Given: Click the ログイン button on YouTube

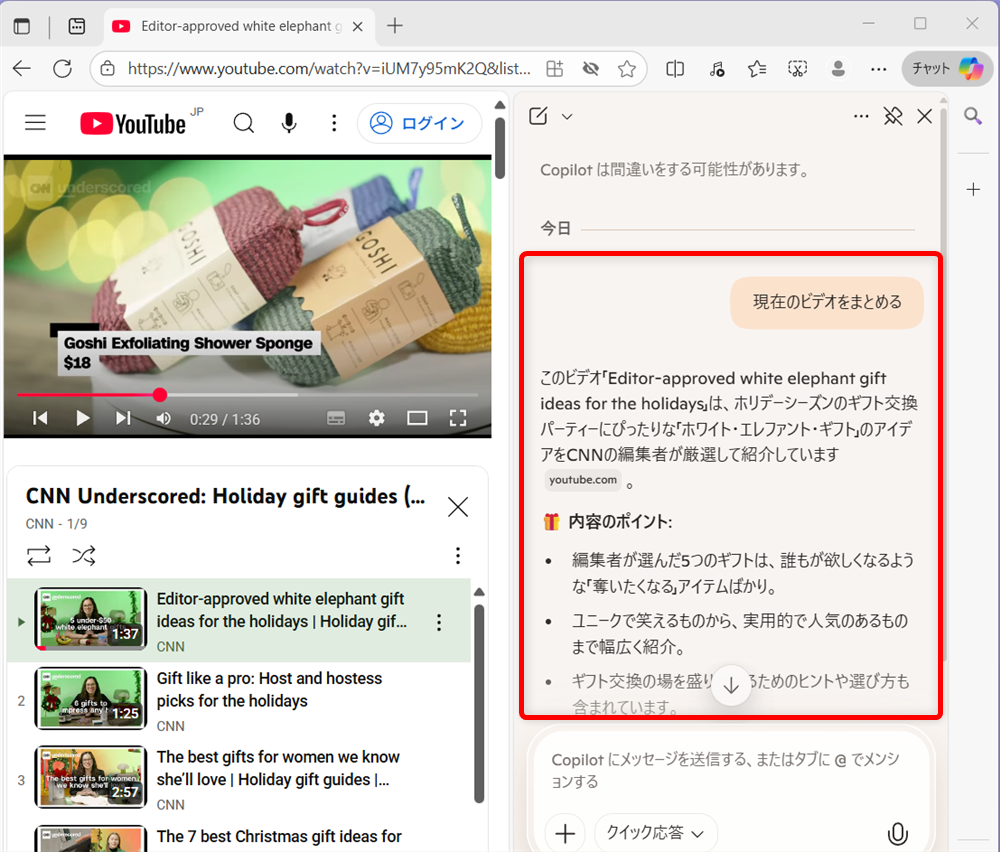Looking at the screenshot, I should [x=419, y=122].
